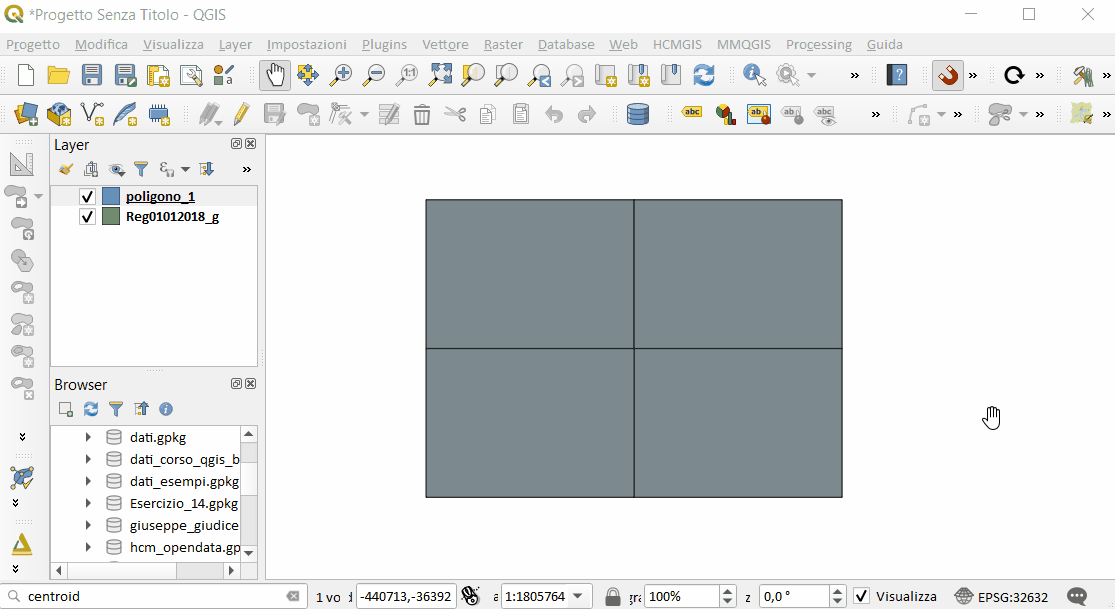Expand Esercizio_14.gpkg in Browser
Screen dimensions: 1115x609
pos(88,503)
